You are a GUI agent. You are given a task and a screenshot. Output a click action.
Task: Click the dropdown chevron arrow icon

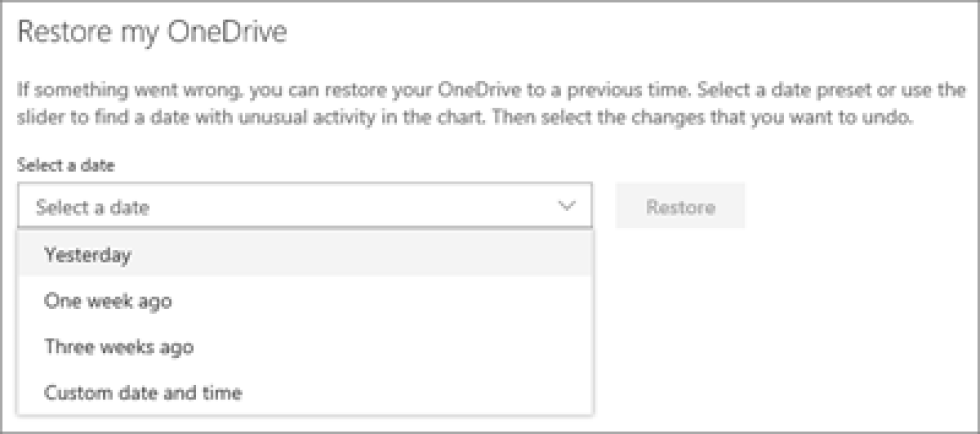tap(567, 207)
